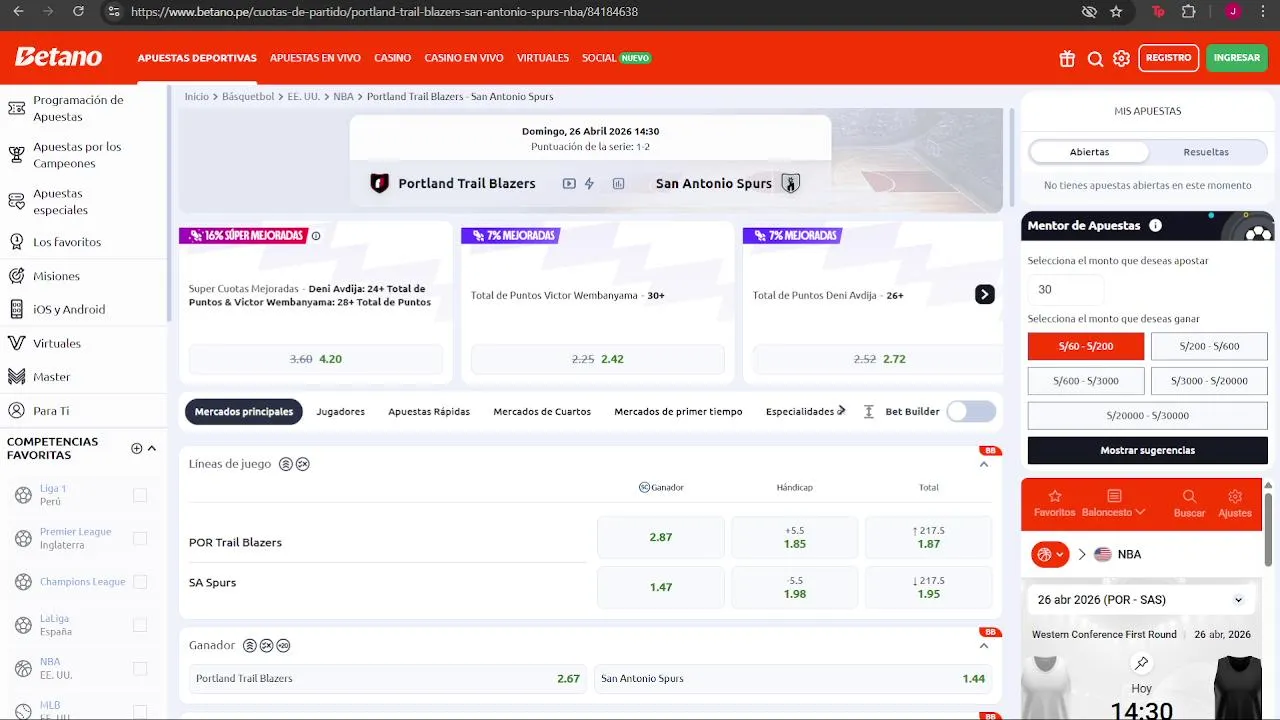Click the Betano logo
This screenshot has width=1280, height=720.
[58, 57]
